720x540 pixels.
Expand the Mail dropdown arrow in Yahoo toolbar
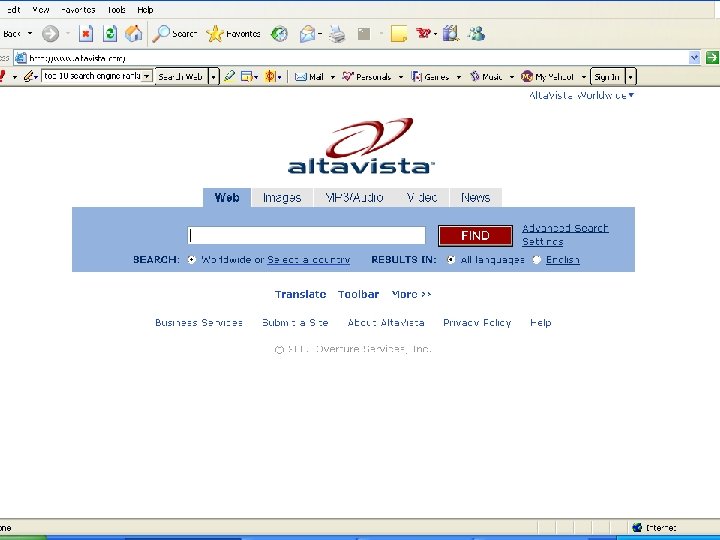pyautogui.click(x=332, y=77)
